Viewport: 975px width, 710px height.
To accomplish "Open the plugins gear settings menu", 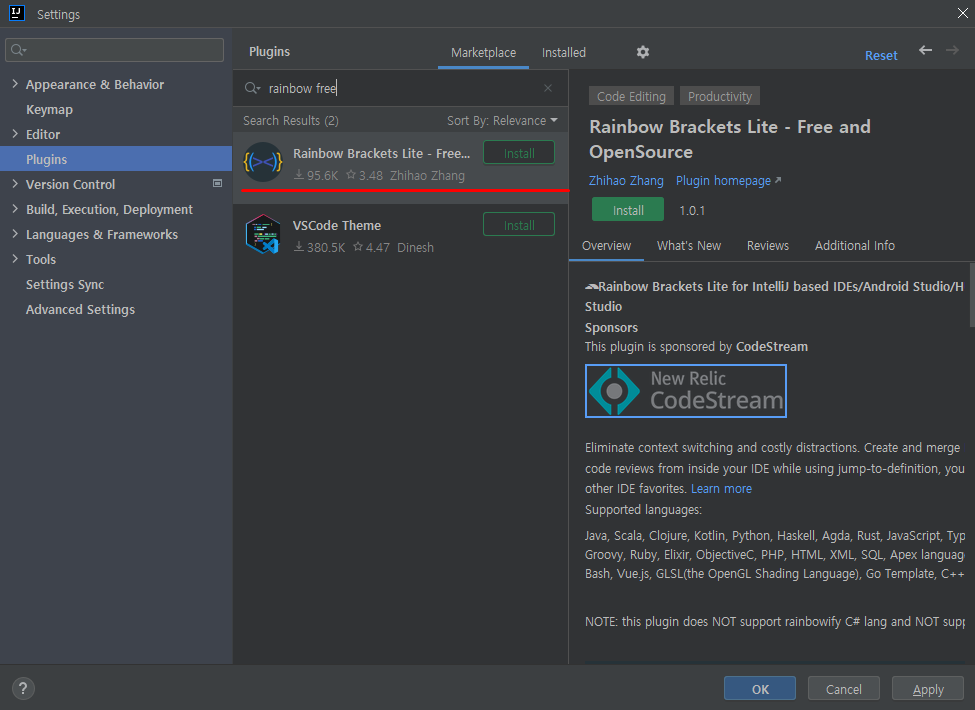I will point(642,52).
